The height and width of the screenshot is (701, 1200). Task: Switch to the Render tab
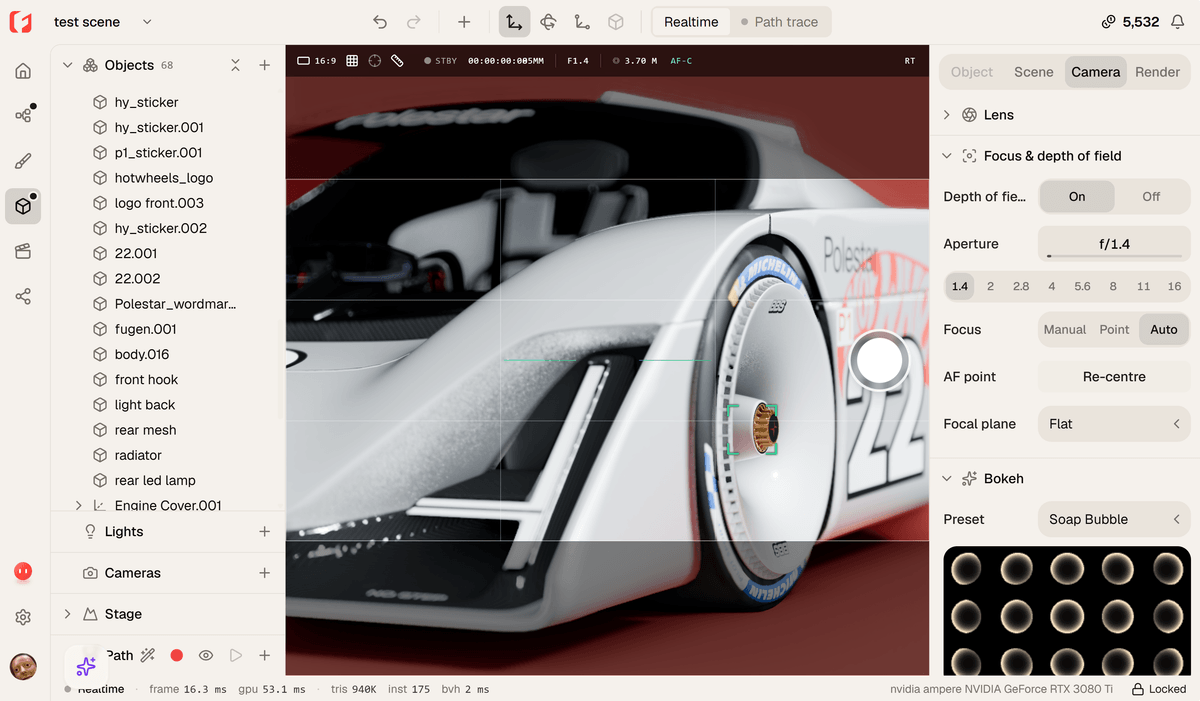tap(1157, 72)
